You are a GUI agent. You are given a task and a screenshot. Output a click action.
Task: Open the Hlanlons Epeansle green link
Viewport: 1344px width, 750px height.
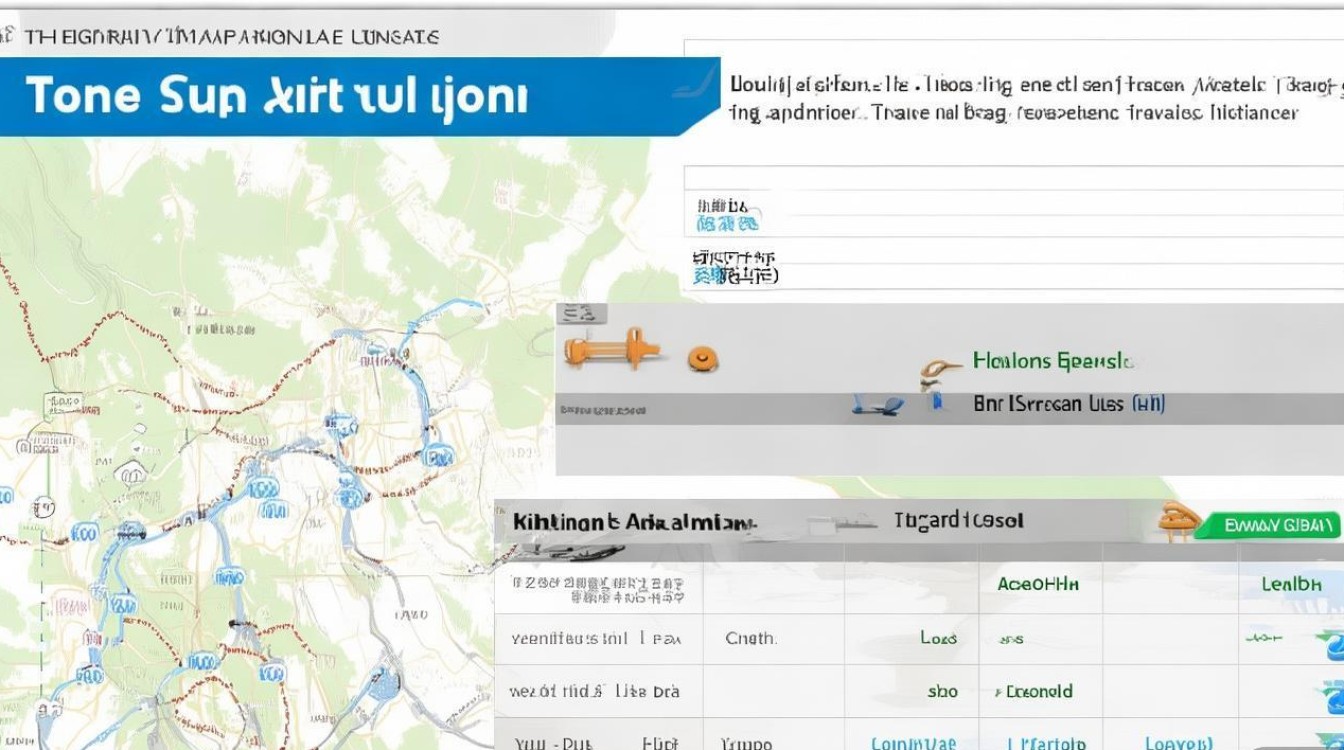click(x=1052, y=361)
